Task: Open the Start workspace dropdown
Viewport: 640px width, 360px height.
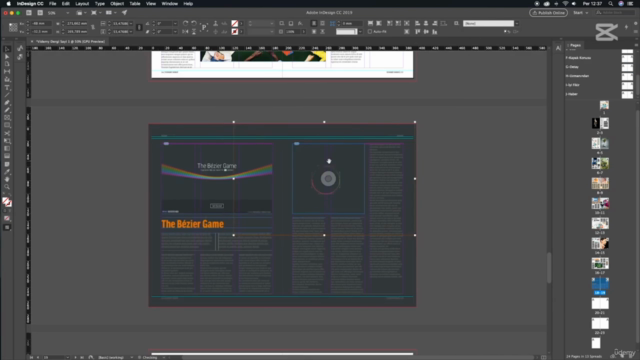Action: click(x=581, y=13)
